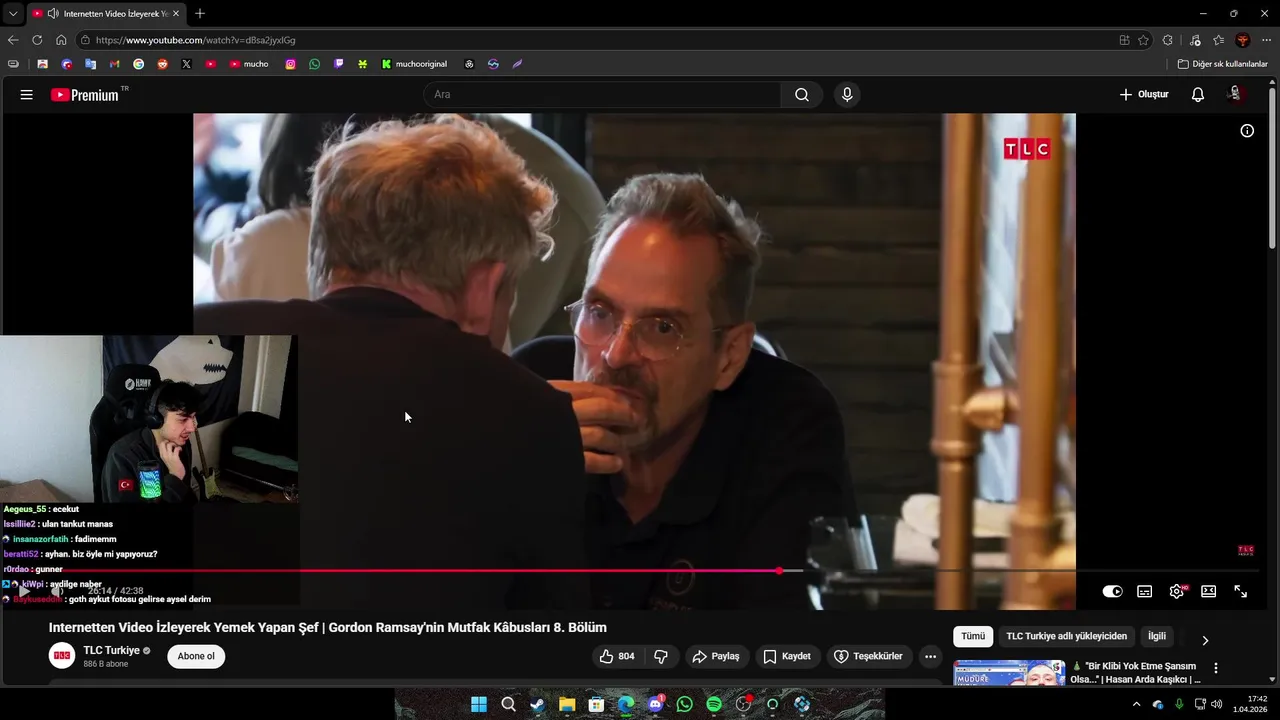Save video with Kaydet button
Viewport: 1280px width, 720px height.
pos(787,657)
